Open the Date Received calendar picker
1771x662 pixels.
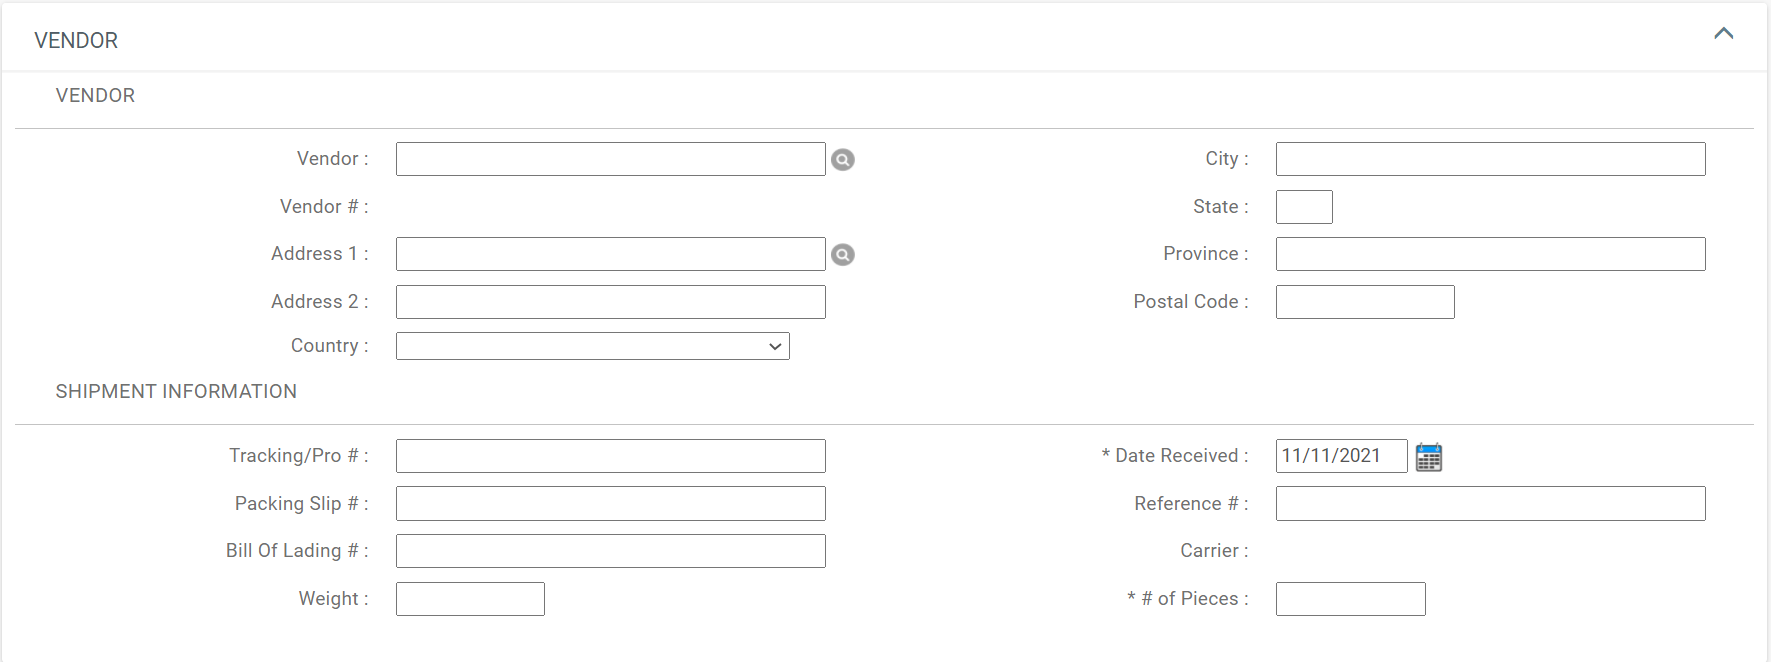(1429, 457)
